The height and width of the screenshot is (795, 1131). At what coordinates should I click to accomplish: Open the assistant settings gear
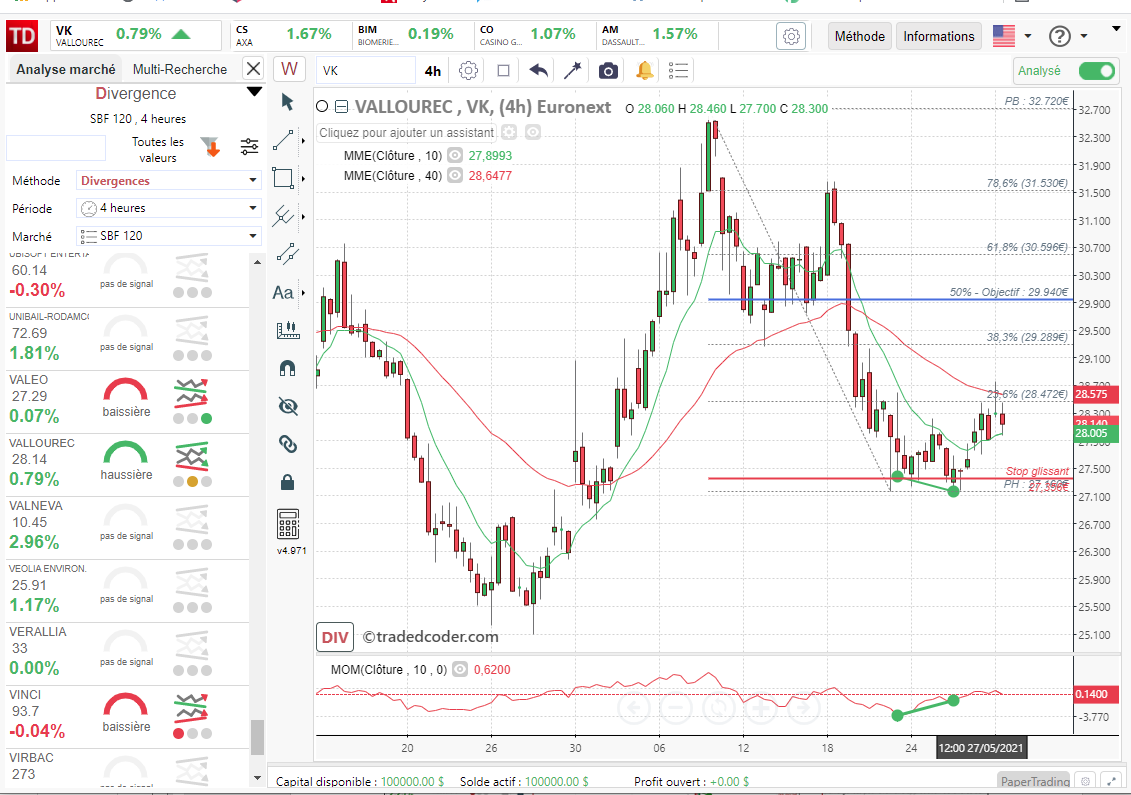point(509,132)
